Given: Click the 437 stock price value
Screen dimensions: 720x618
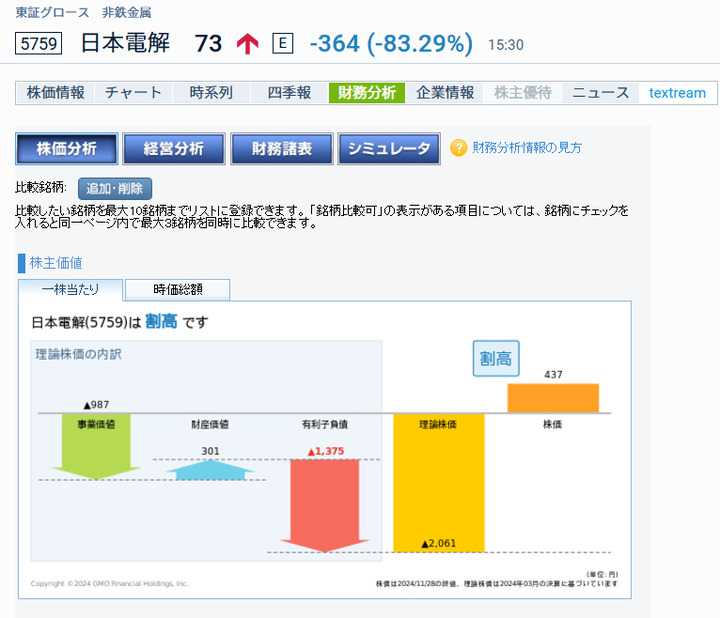Looking at the screenshot, I should pos(553,375).
